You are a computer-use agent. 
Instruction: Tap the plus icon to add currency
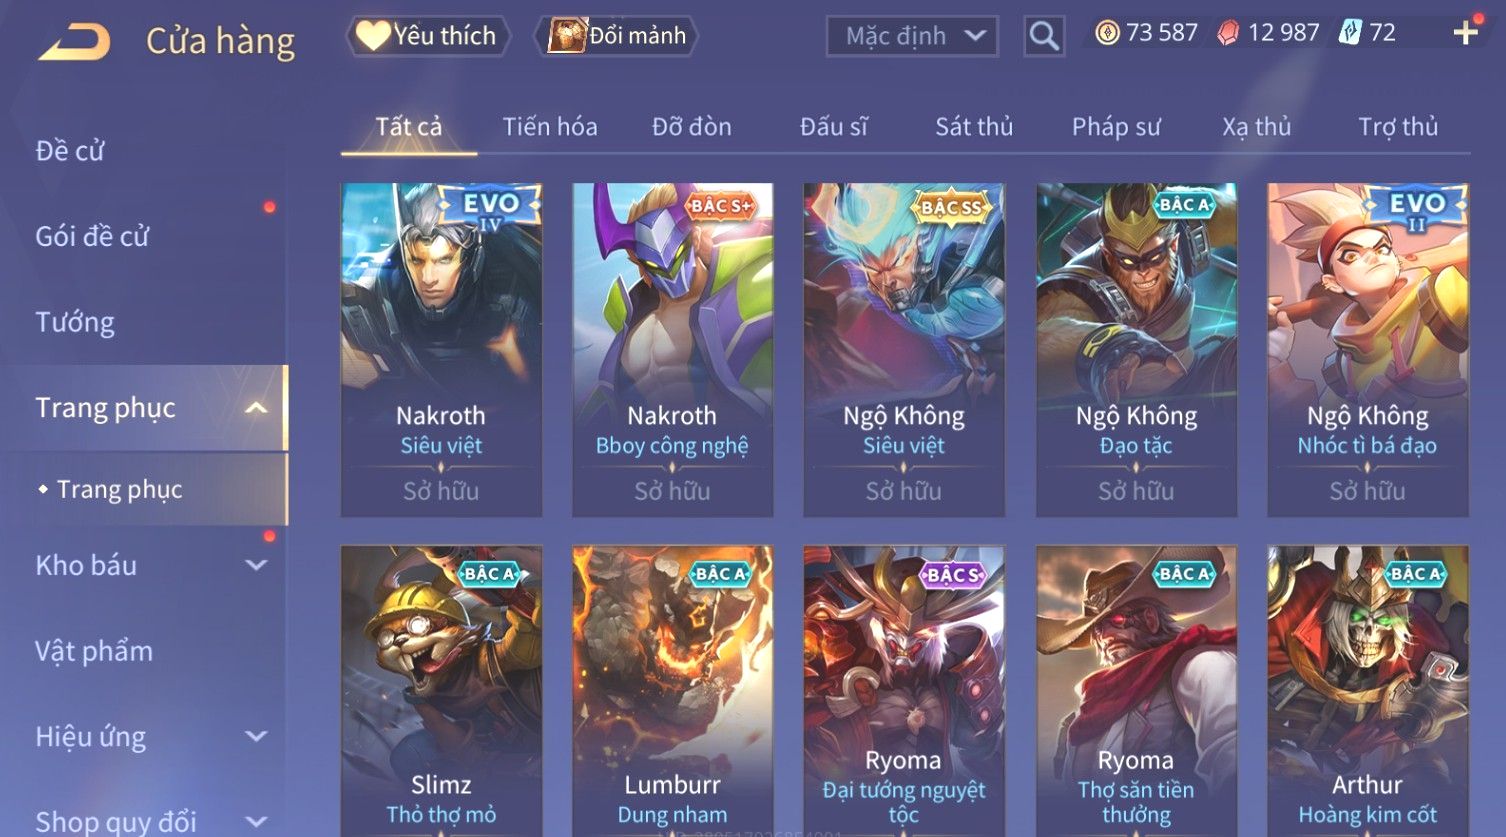1465,33
